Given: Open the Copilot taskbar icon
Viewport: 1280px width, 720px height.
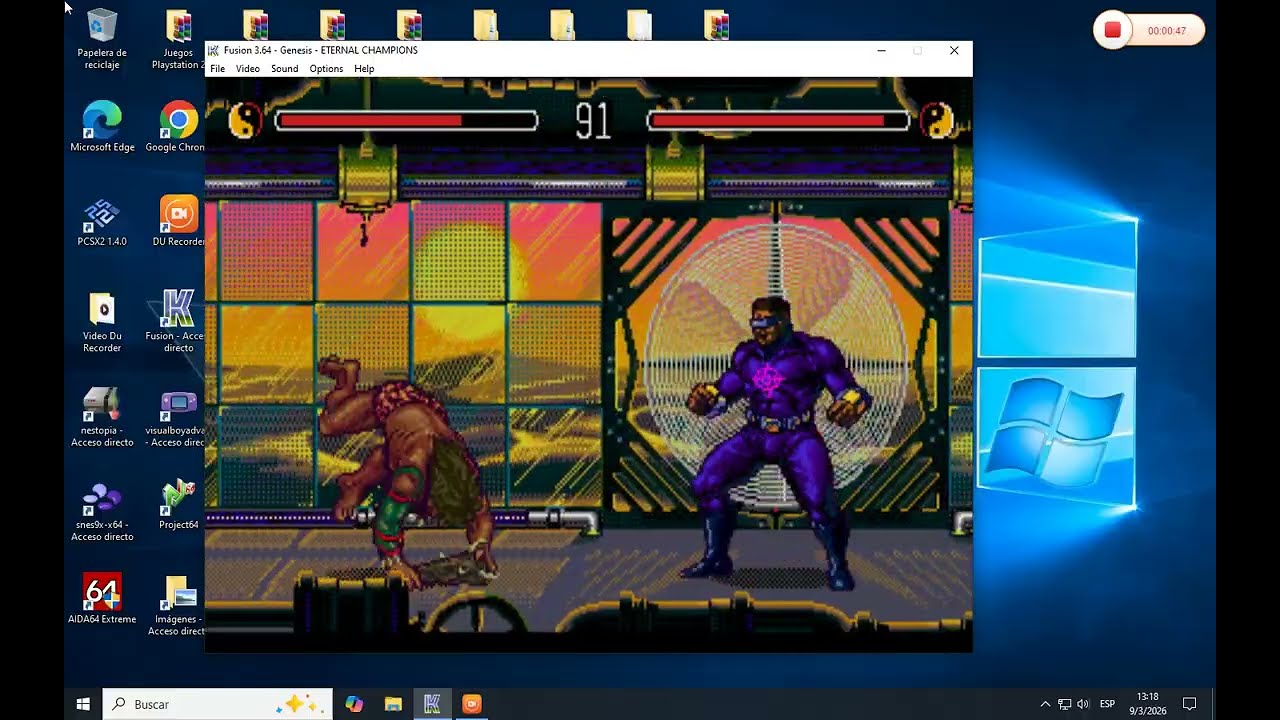Looking at the screenshot, I should (354, 704).
